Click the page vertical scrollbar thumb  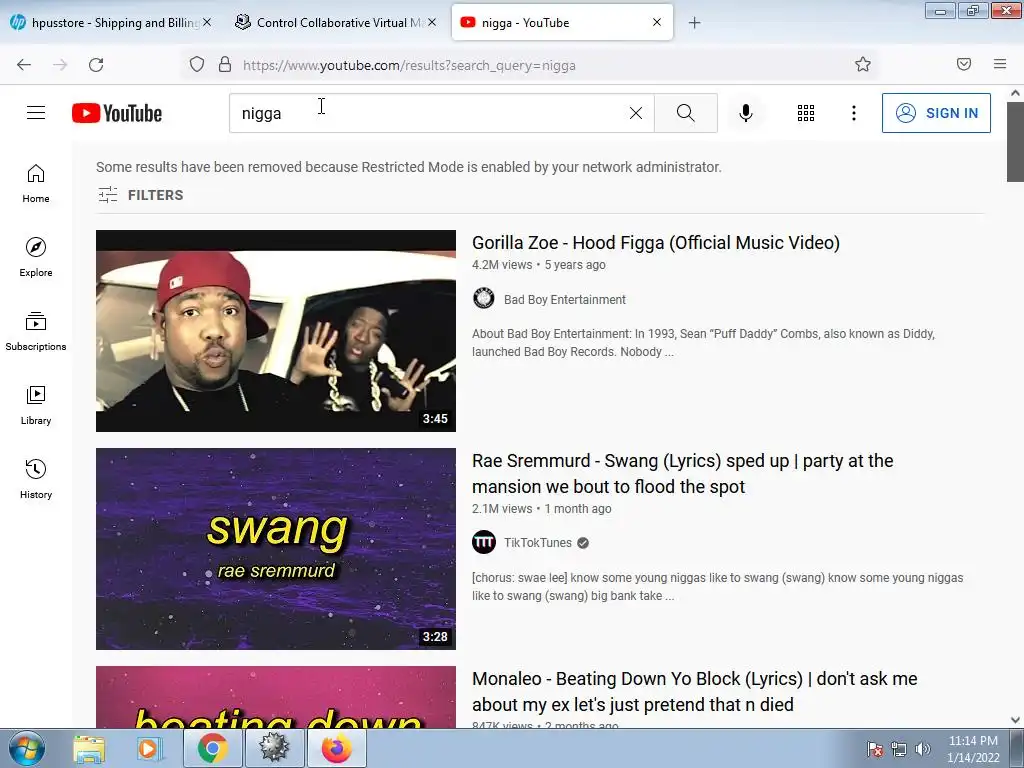(1015, 142)
